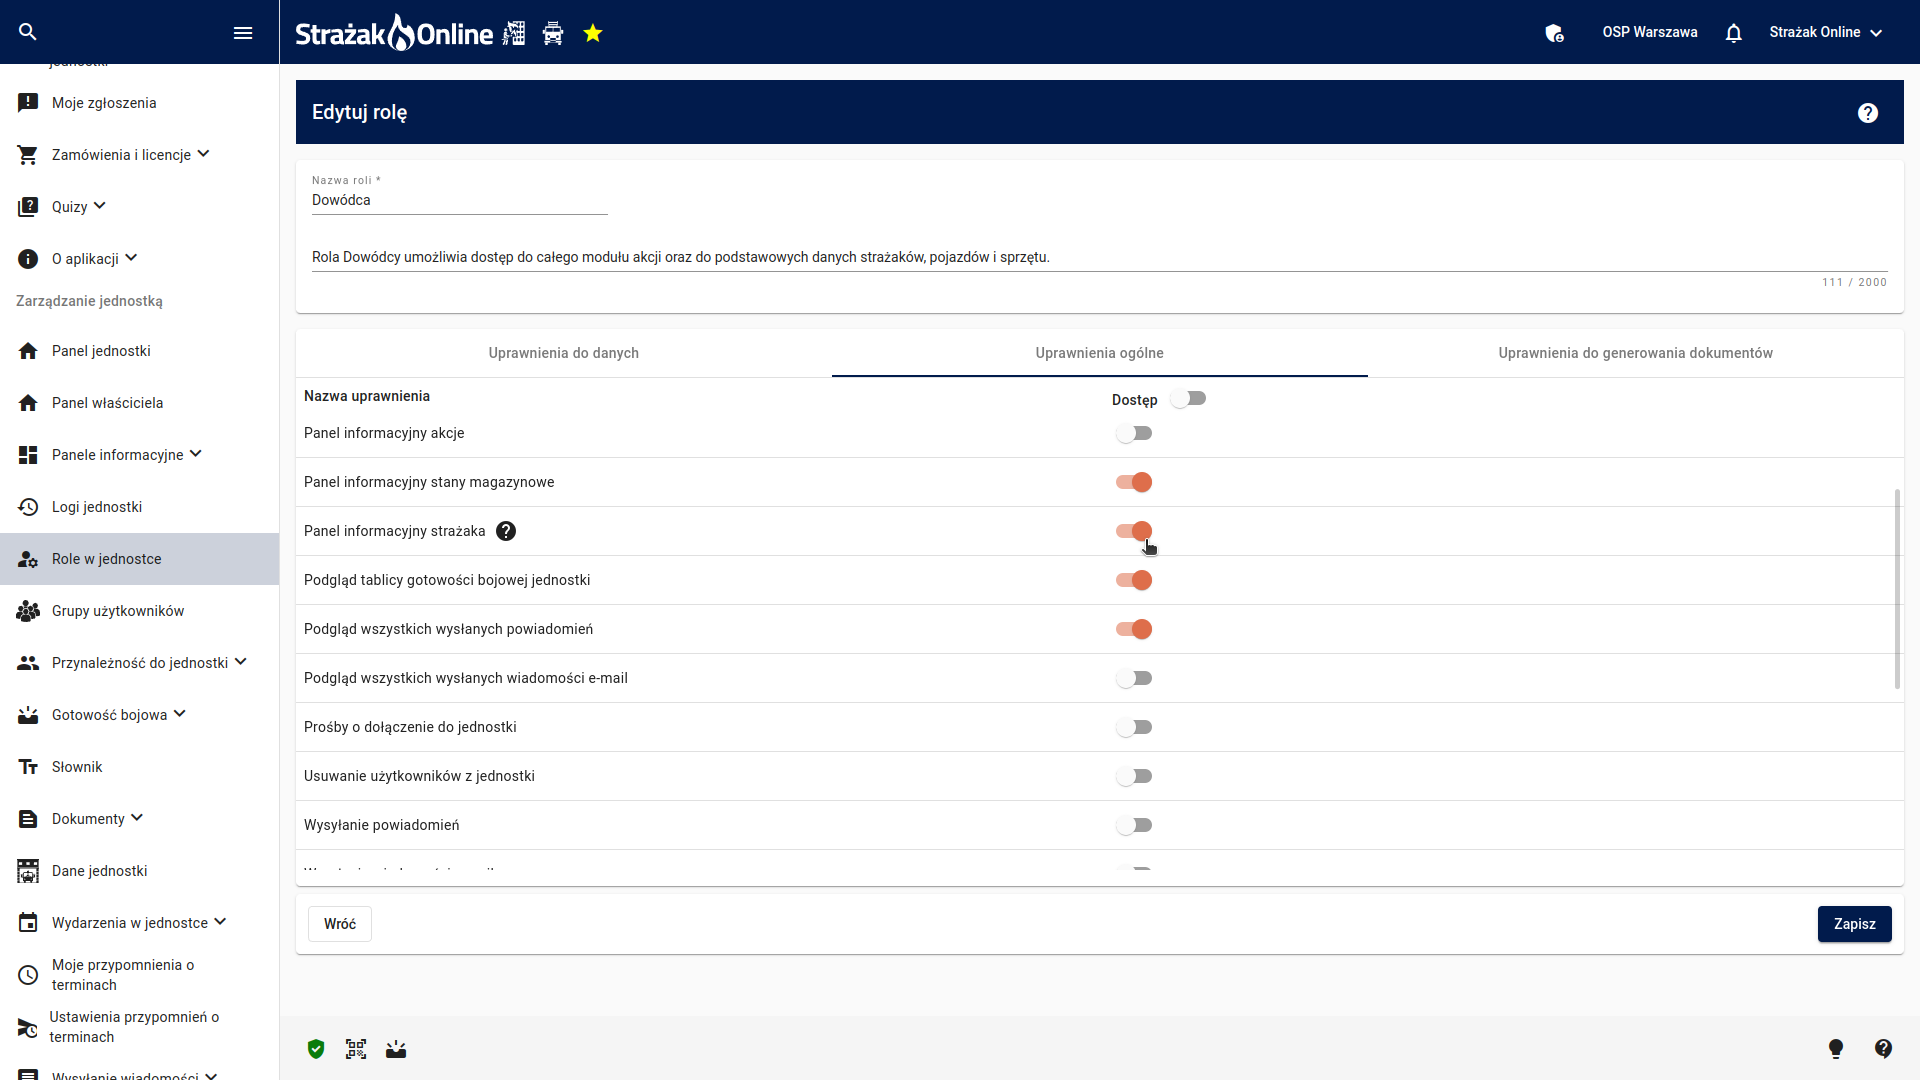Viewport: 1920px width, 1080px height.
Task: Open Logi jednostki page
Action: (x=140, y=507)
